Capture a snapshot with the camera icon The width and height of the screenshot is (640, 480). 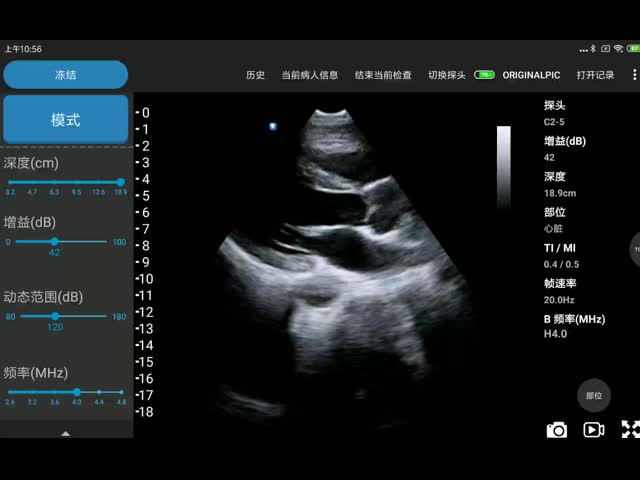[x=557, y=430]
